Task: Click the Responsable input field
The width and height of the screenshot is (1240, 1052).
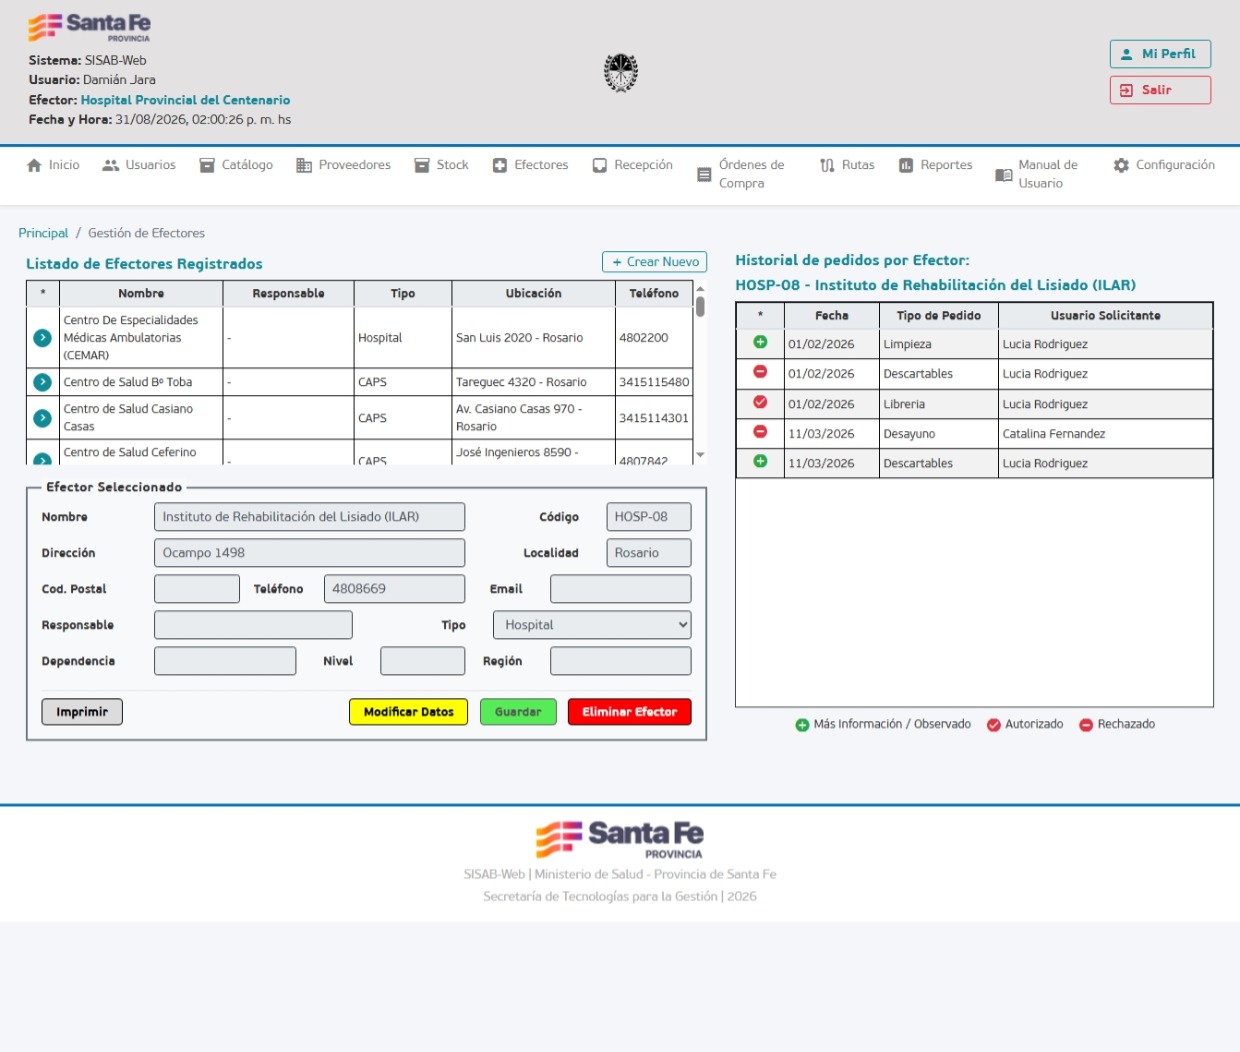Action: coord(253,625)
